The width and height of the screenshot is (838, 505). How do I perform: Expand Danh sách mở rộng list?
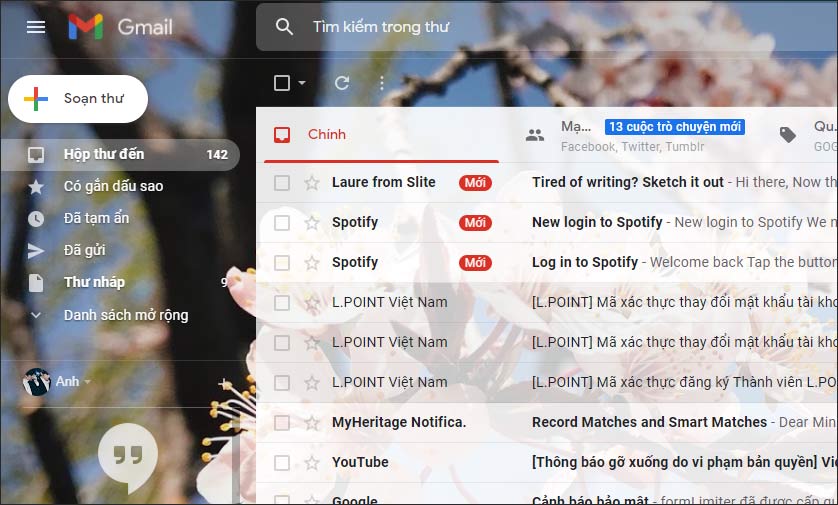tap(126, 315)
